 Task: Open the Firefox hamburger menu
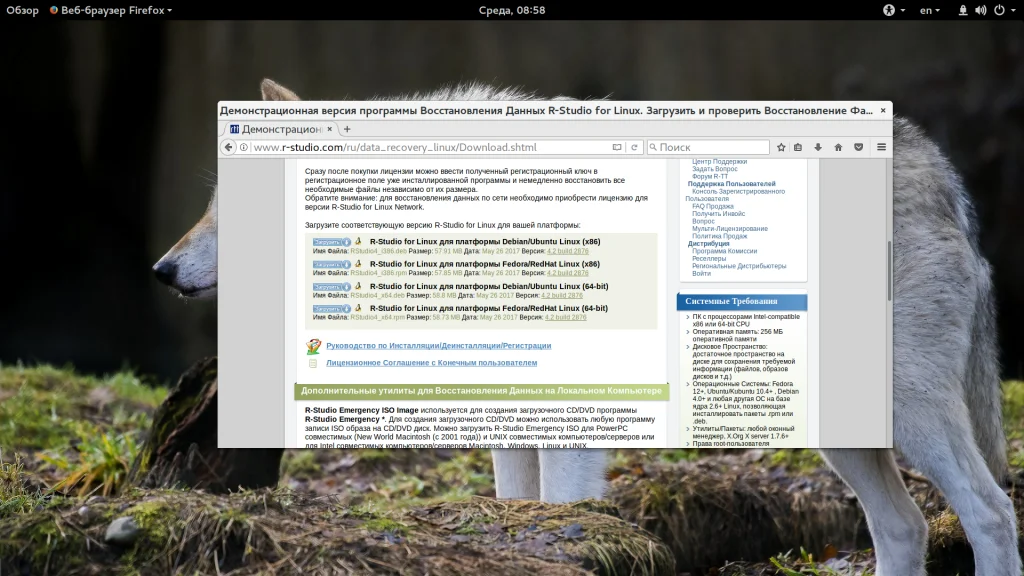(x=881, y=147)
